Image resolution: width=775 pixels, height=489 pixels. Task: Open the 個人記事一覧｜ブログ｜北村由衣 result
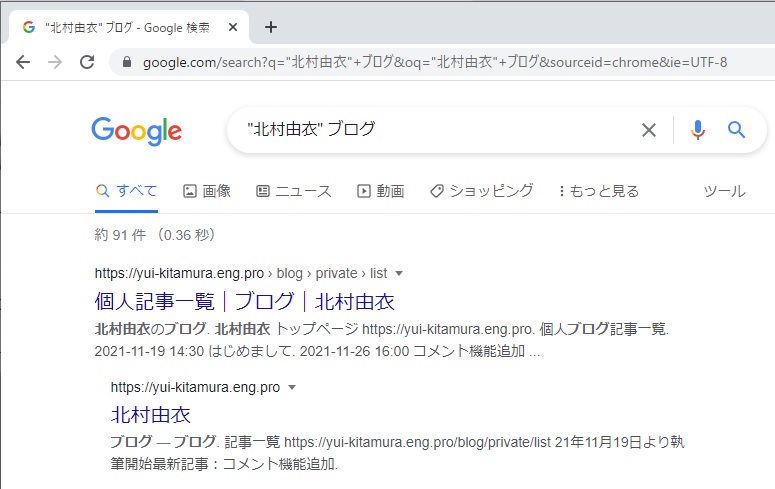(245, 302)
